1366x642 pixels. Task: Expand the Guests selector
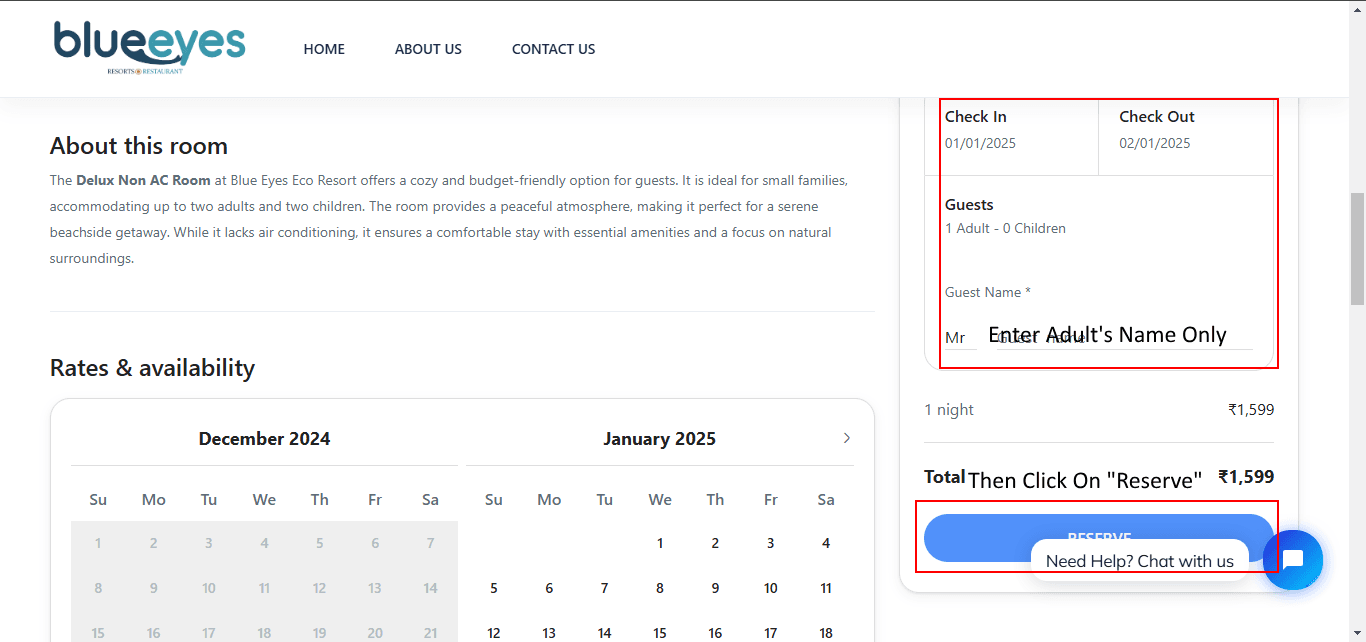1098,216
